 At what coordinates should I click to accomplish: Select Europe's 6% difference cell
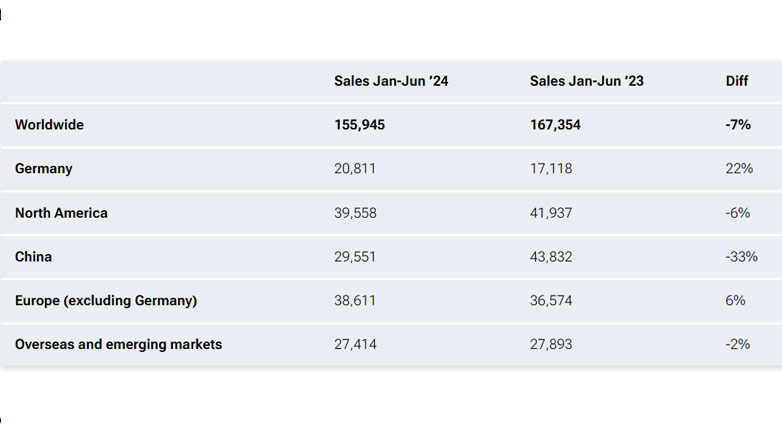coord(736,301)
